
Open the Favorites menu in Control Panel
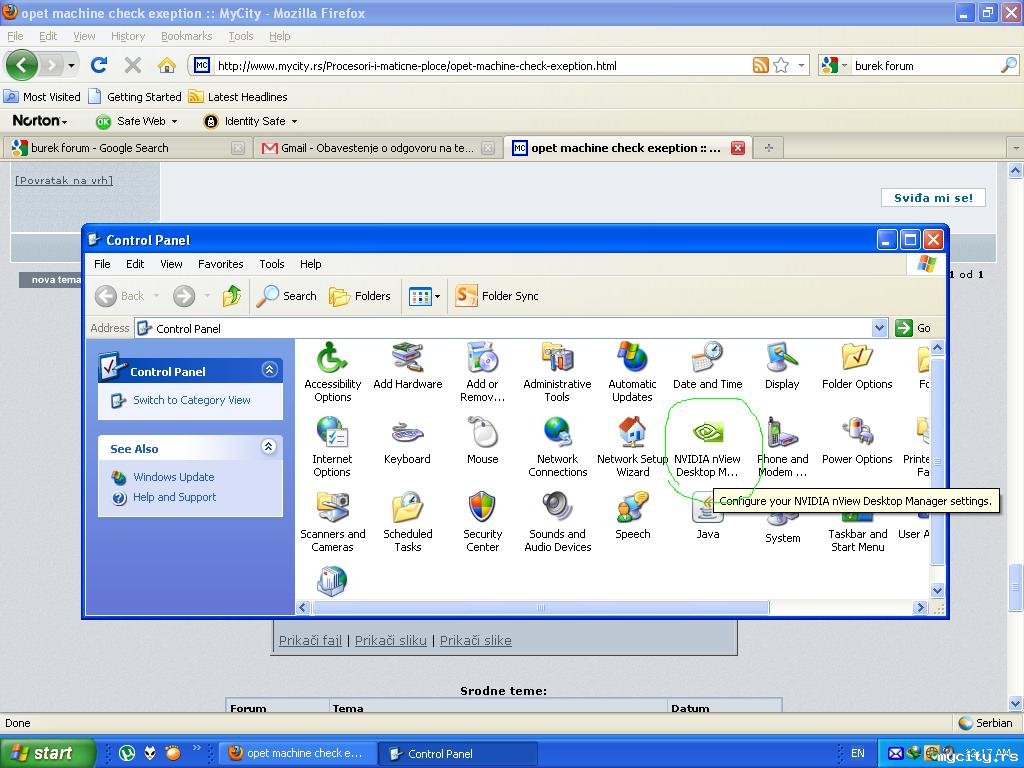[220, 264]
